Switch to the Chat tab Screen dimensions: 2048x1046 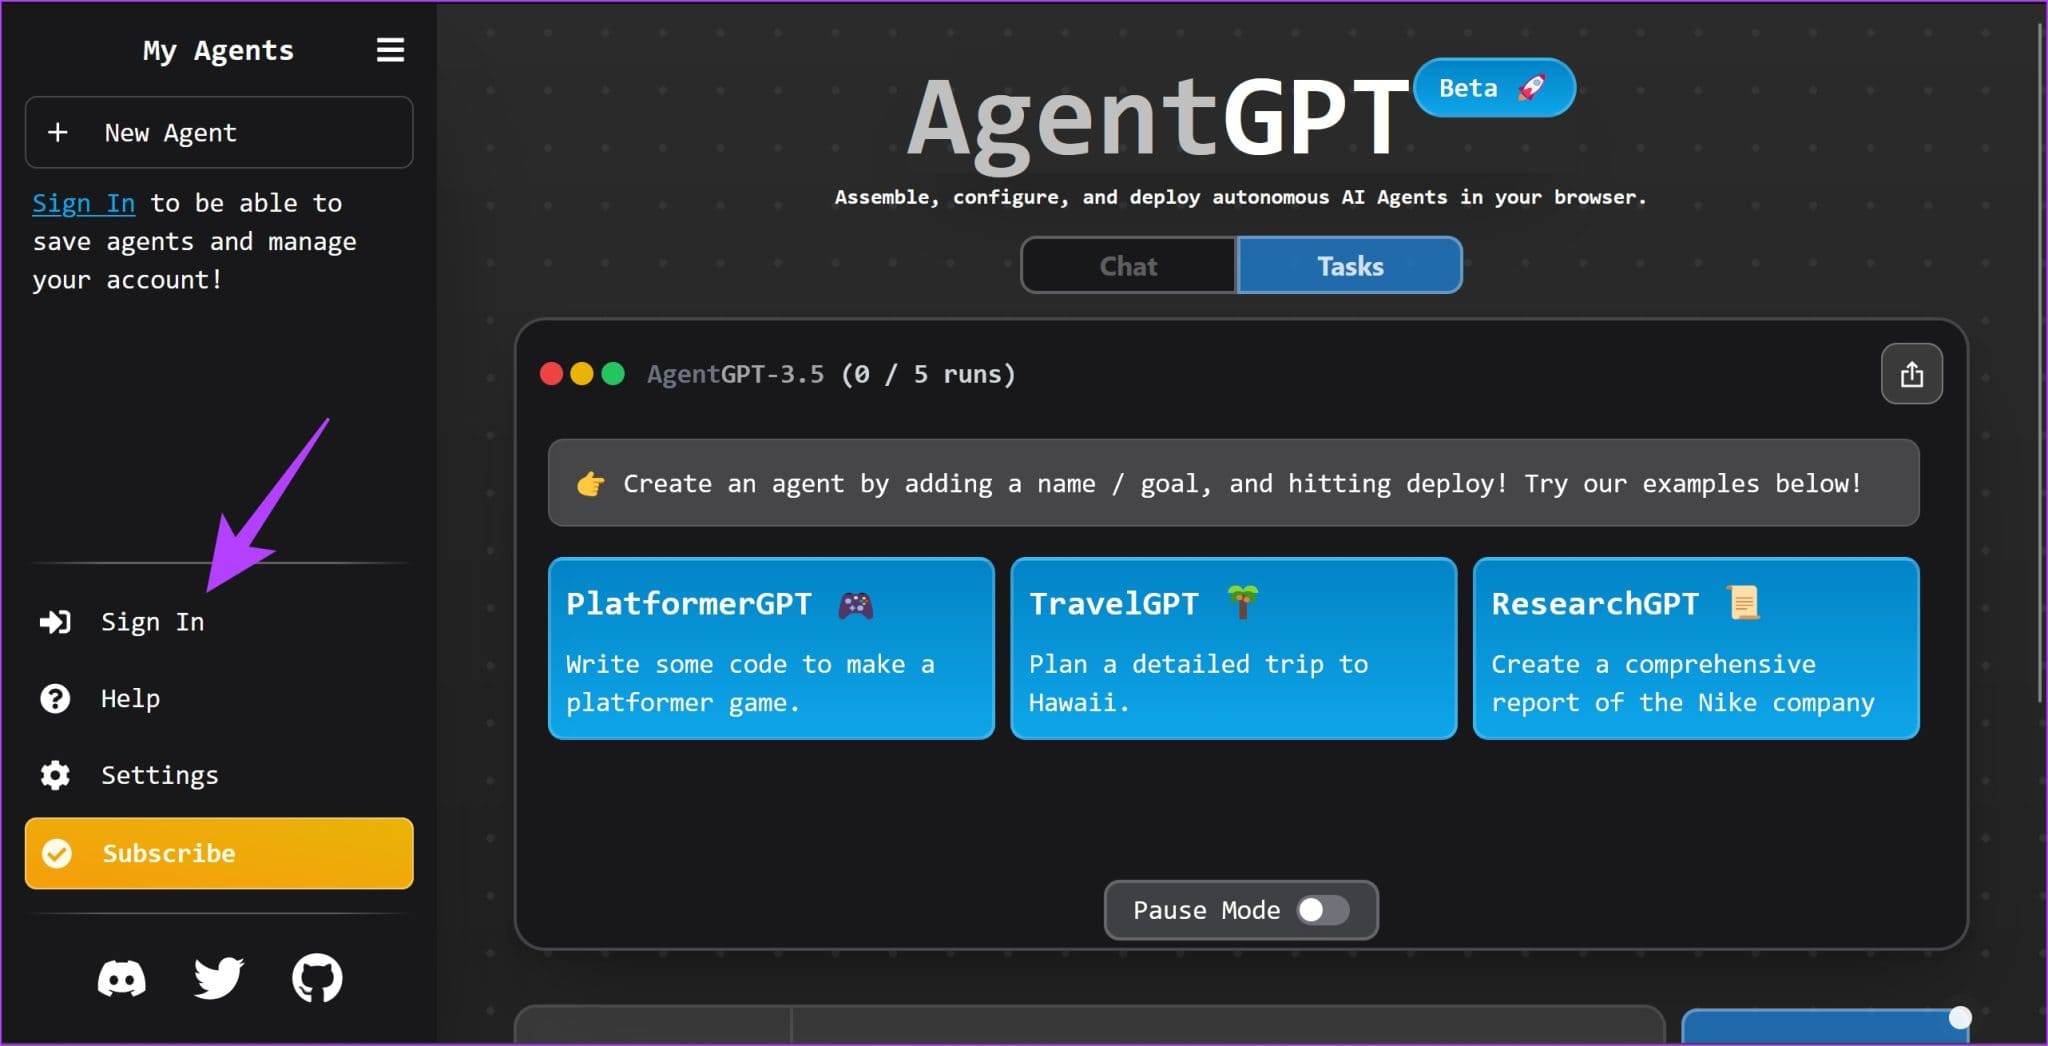pyautogui.click(x=1129, y=266)
